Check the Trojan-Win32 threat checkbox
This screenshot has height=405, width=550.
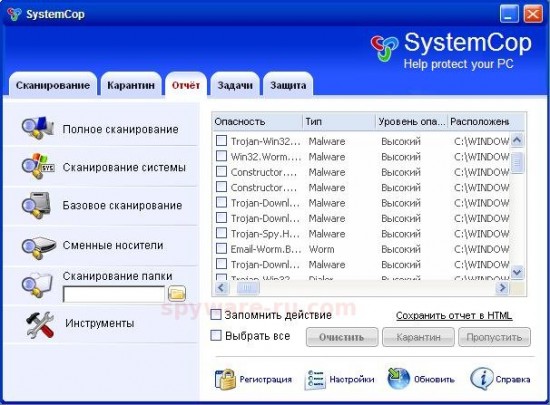(221, 141)
